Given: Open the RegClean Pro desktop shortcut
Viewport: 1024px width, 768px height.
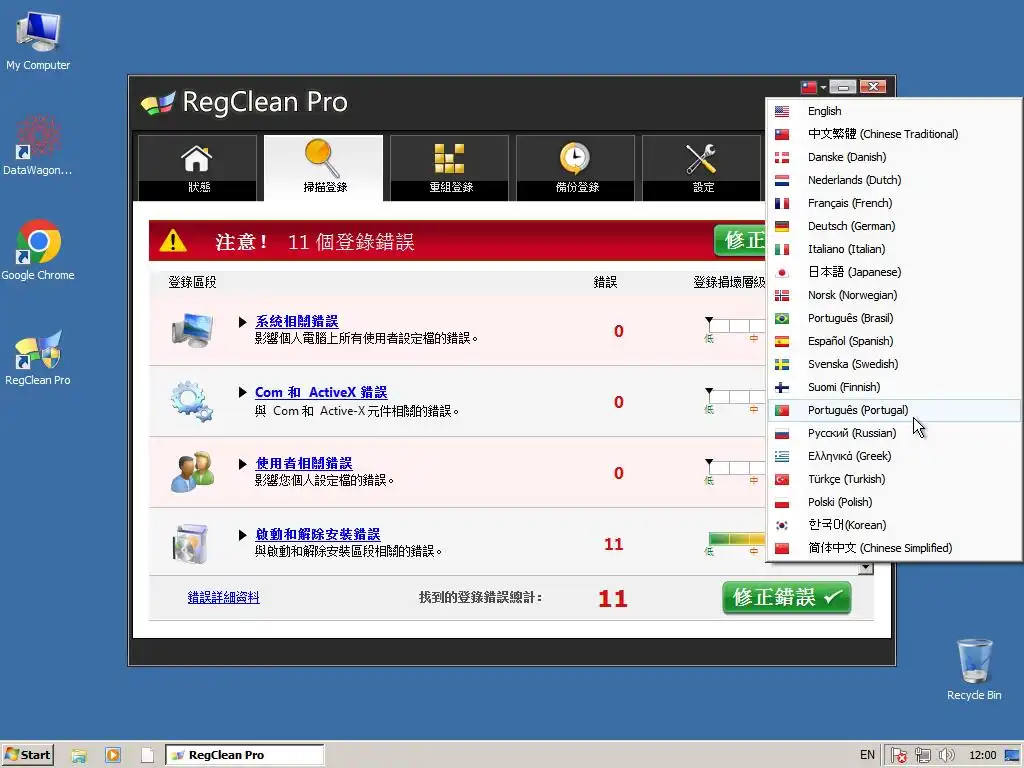Looking at the screenshot, I should pyautogui.click(x=38, y=357).
